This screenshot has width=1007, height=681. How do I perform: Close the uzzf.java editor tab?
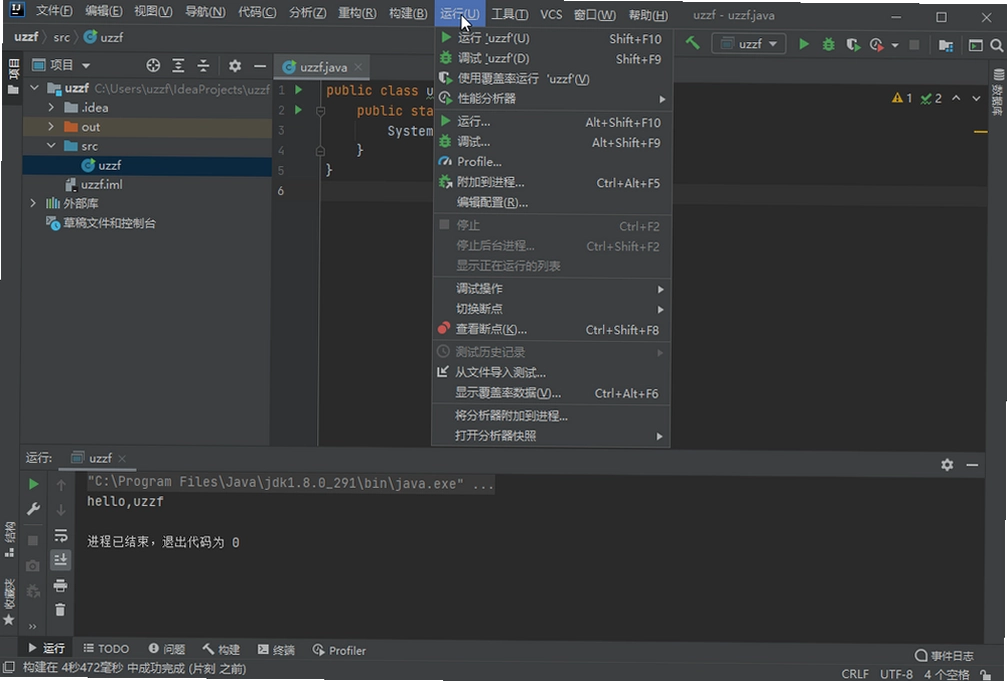click(x=358, y=67)
